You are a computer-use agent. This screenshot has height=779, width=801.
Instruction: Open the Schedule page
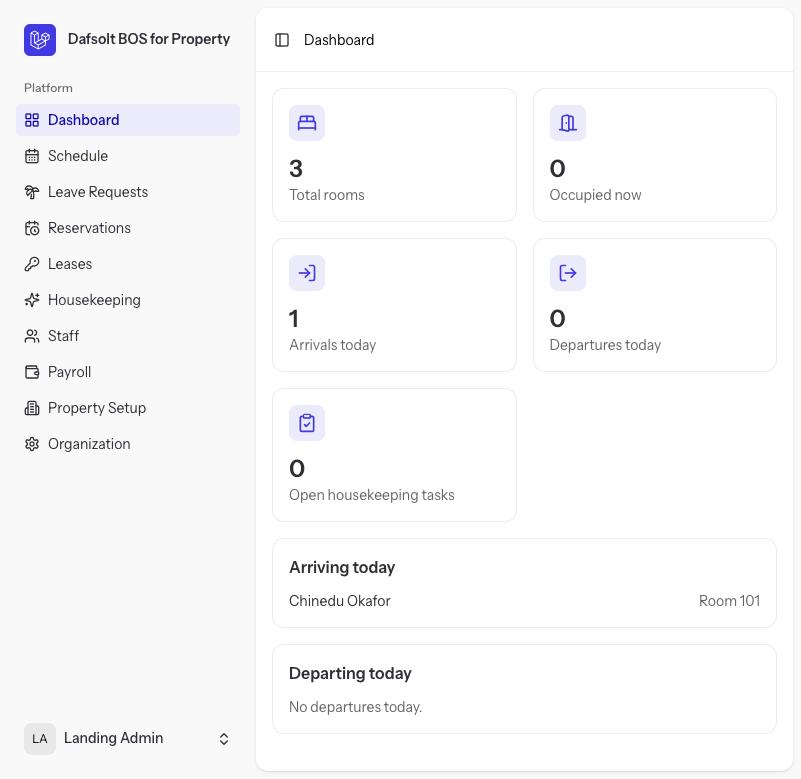coord(128,156)
